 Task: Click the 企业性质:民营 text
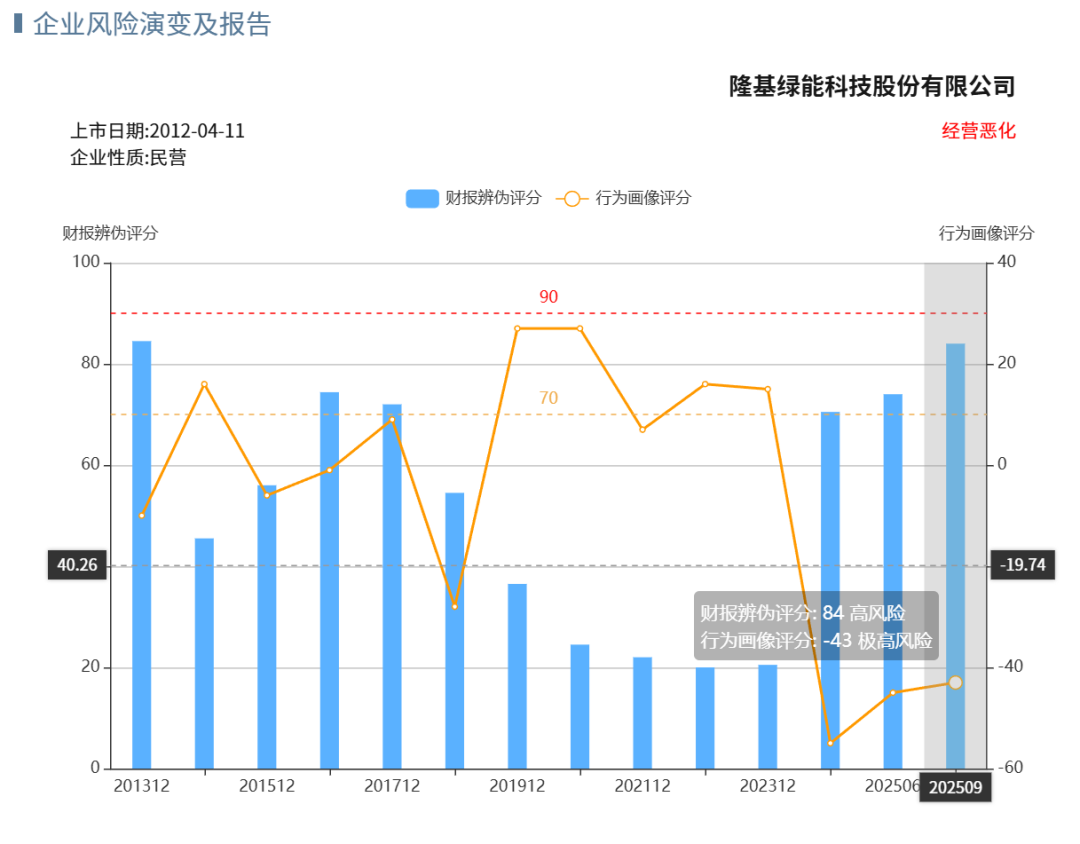tap(128, 158)
